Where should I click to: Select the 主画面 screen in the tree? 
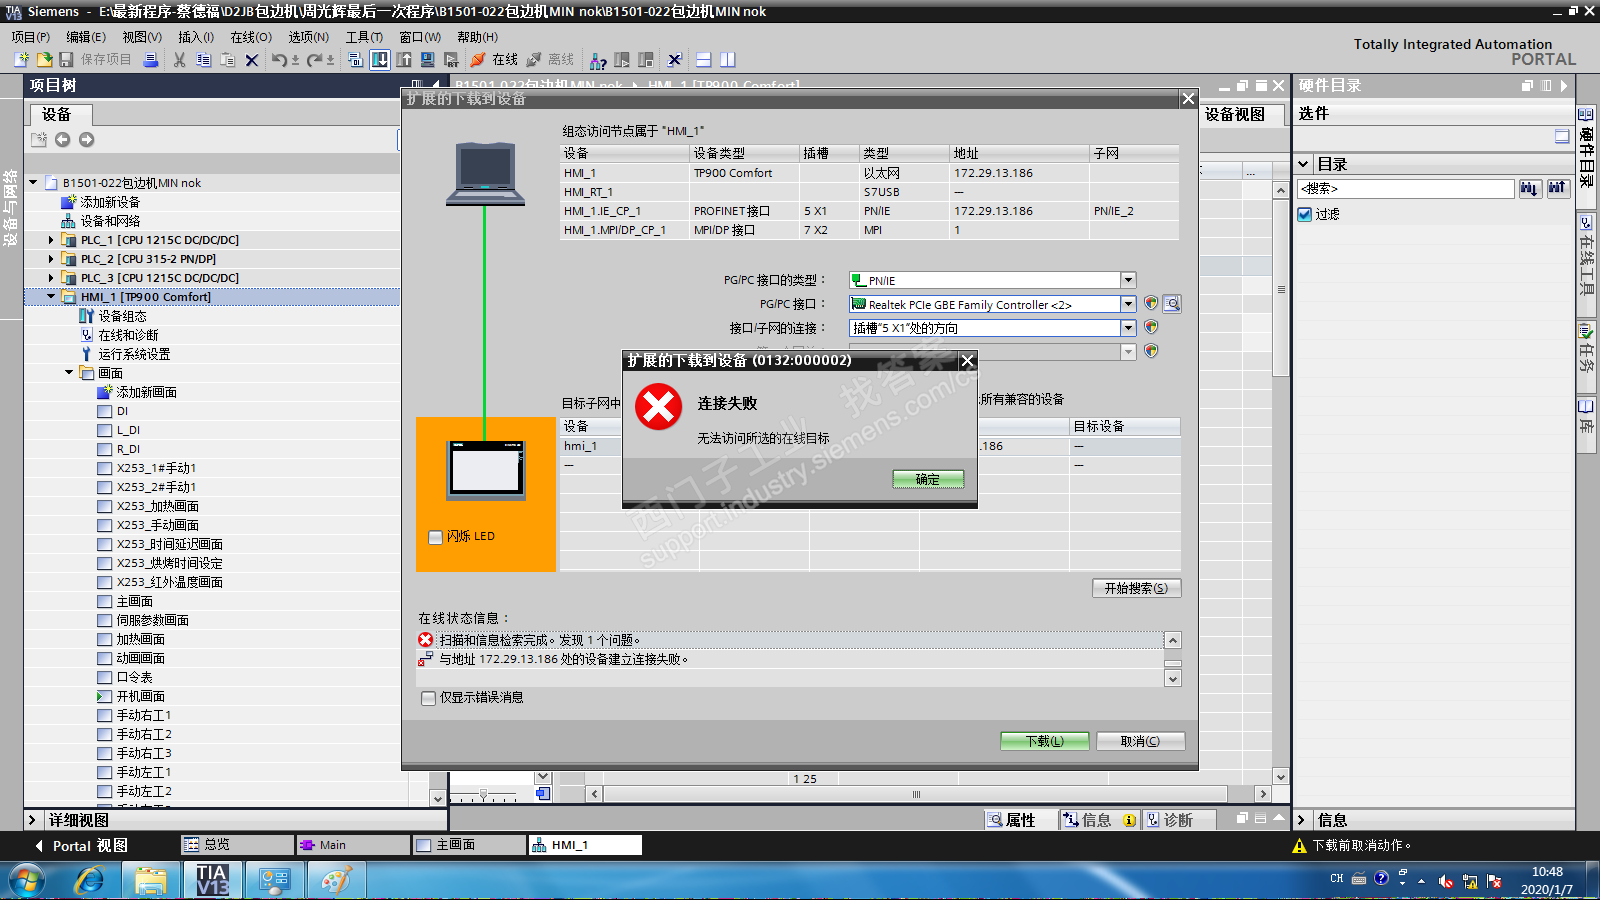135,601
